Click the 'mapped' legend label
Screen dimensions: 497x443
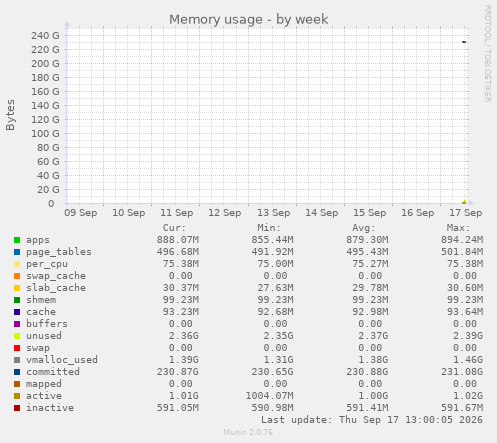(x=44, y=384)
